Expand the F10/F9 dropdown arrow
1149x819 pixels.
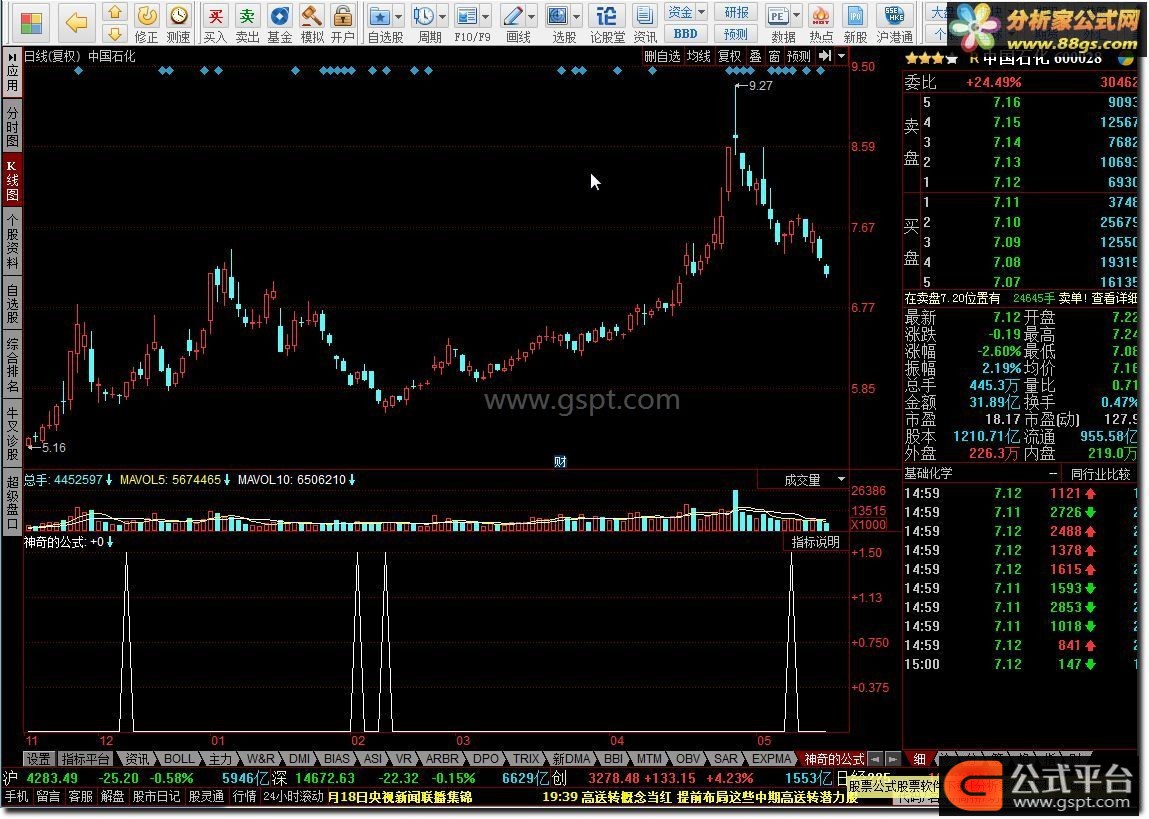pos(486,16)
